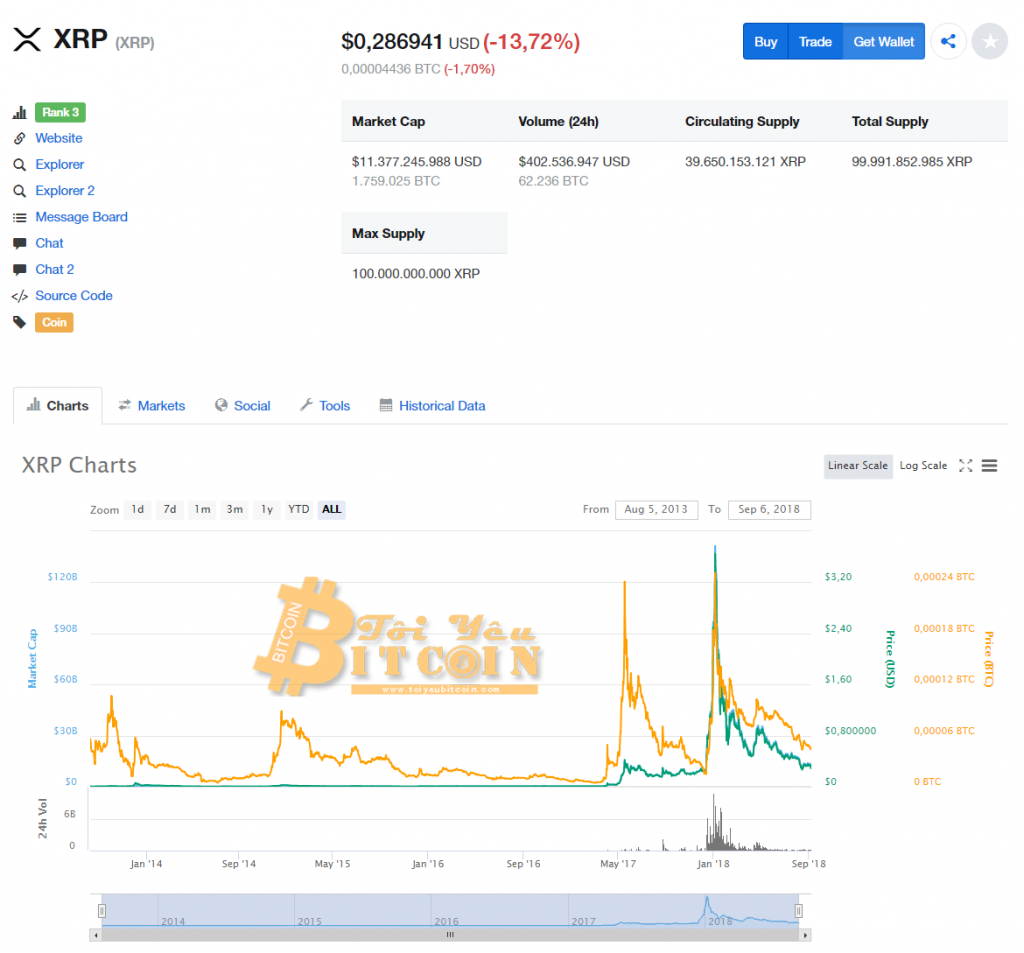Click the XRP Charts heading
The image size is (1024, 953).
point(79,465)
